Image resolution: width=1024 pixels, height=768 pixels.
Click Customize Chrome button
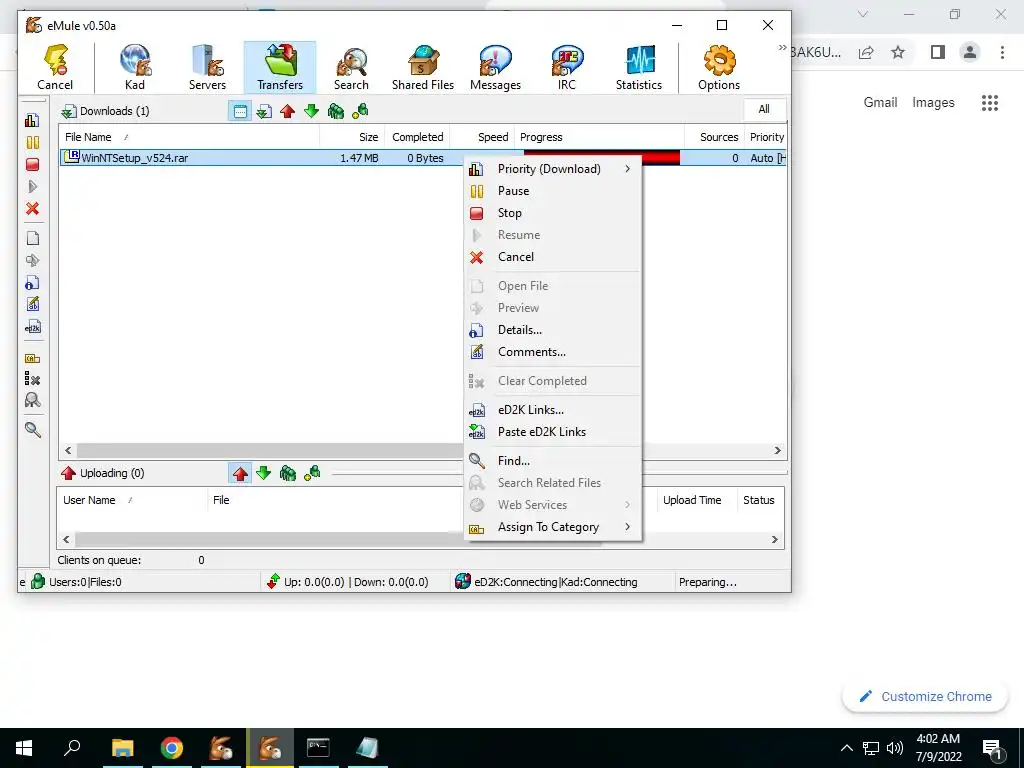(925, 696)
